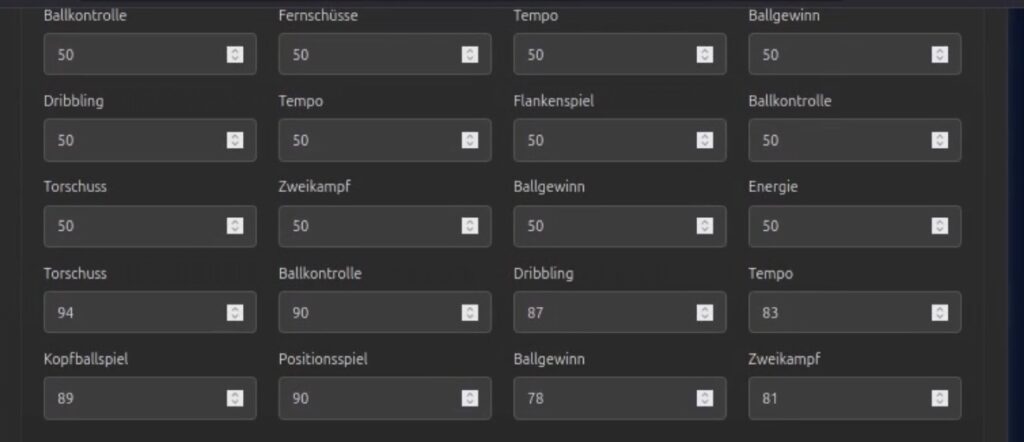Click stepper on Dribbling field showing 87
The image size is (1024, 442).
[704, 313]
